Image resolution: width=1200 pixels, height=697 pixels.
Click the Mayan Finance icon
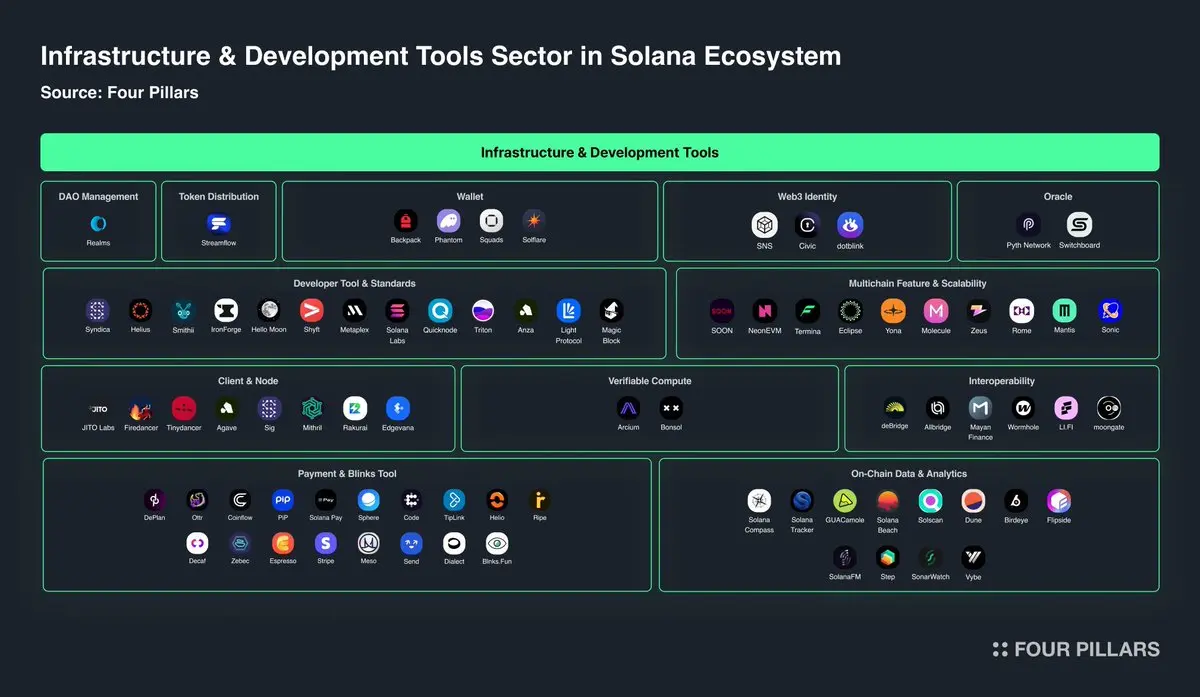(x=980, y=408)
